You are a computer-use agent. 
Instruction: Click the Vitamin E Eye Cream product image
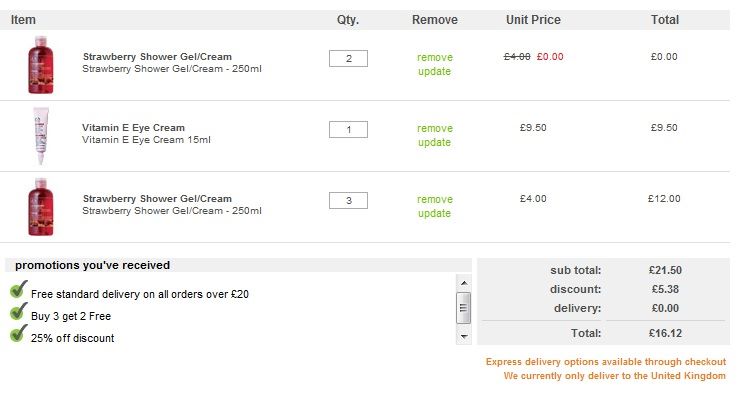point(40,136)
